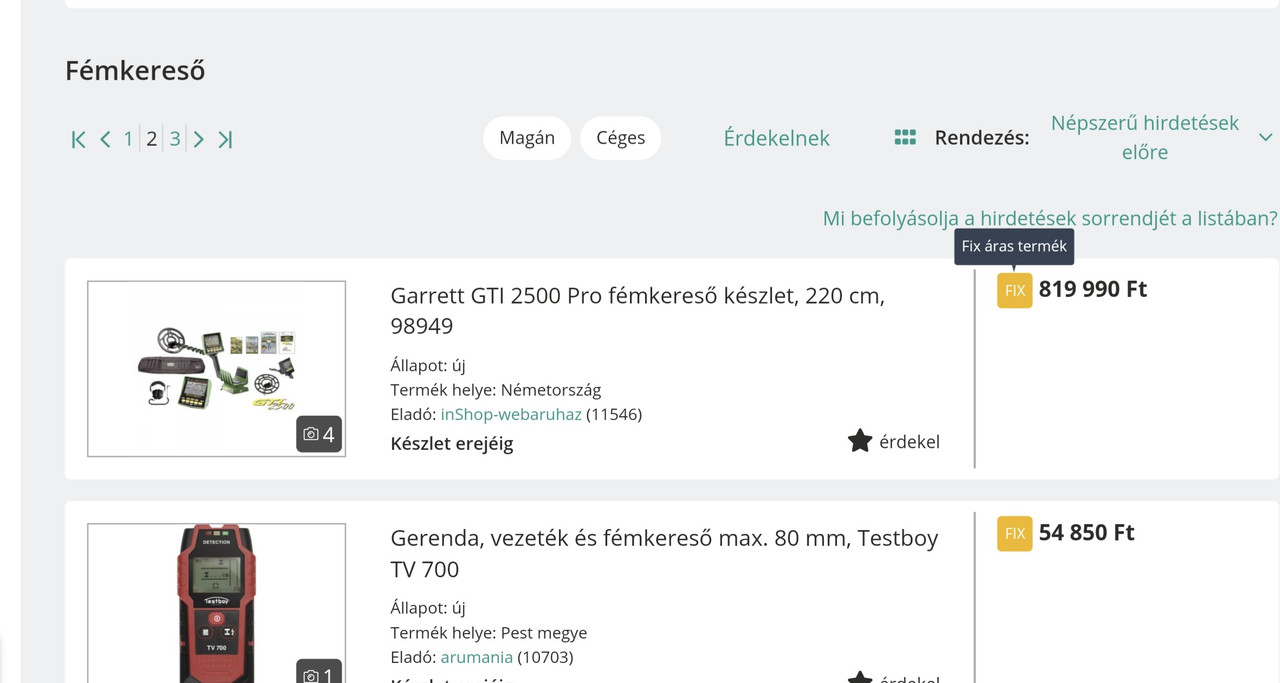Click seller rating (10703)
Viewport: 1280px width, 683px height.
click(545, 657)
